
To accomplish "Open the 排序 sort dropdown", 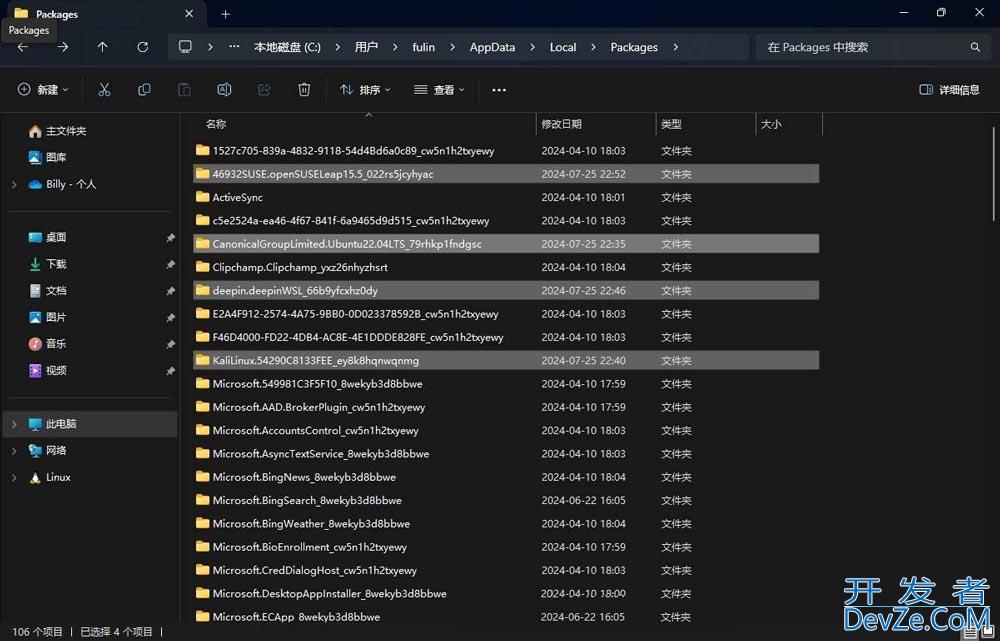I will (365, 90).
